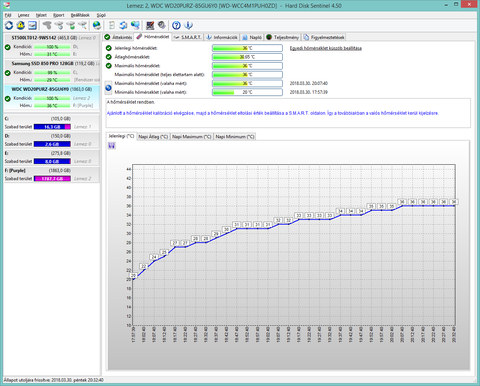Select the WDC WD20PURZ-85GU6Y0 disk
Viewport: 480px width, 386px height.
pos(52,97)
